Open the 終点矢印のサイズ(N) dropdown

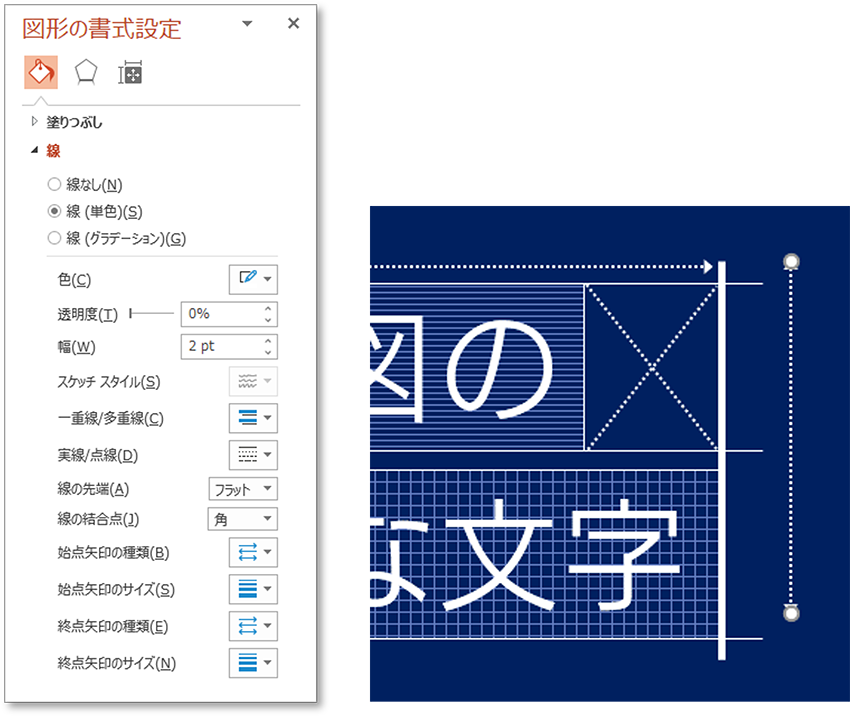(253, 663)
